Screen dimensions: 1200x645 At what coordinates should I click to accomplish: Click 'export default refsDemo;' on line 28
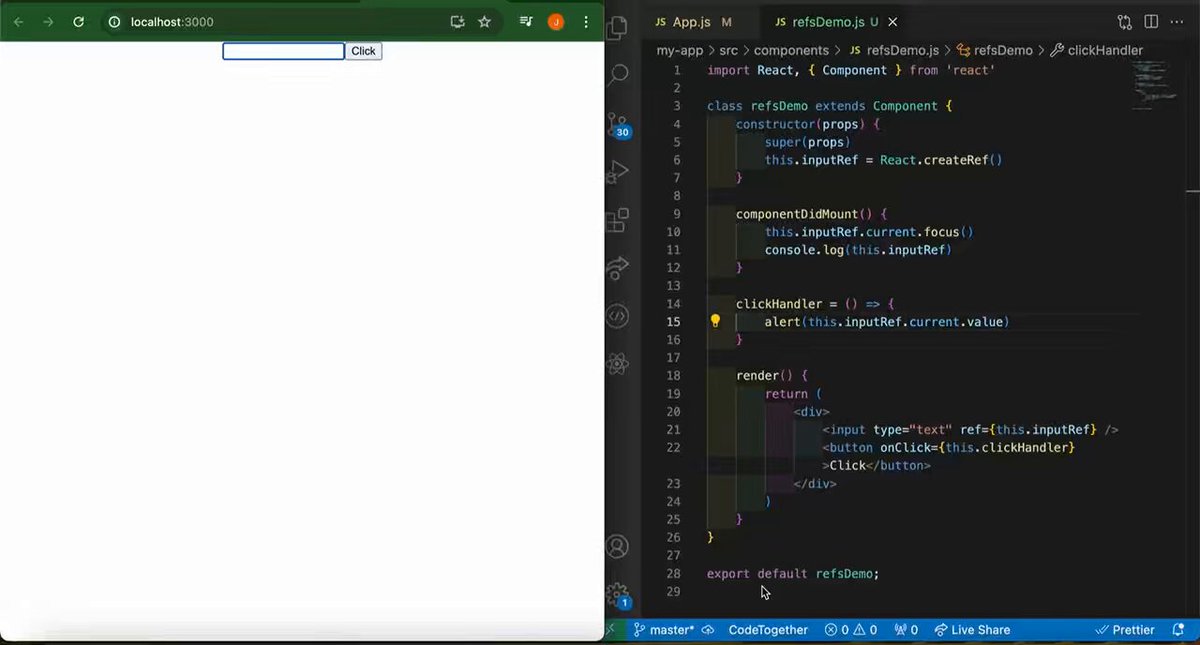[x=792, y=574]
